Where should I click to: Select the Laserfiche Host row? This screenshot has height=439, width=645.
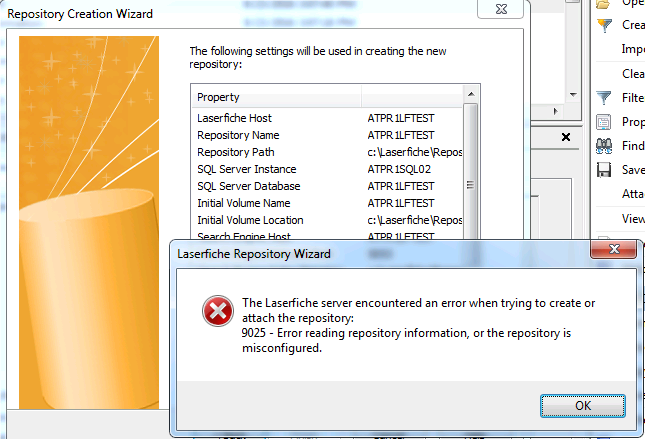click(327, 118)
